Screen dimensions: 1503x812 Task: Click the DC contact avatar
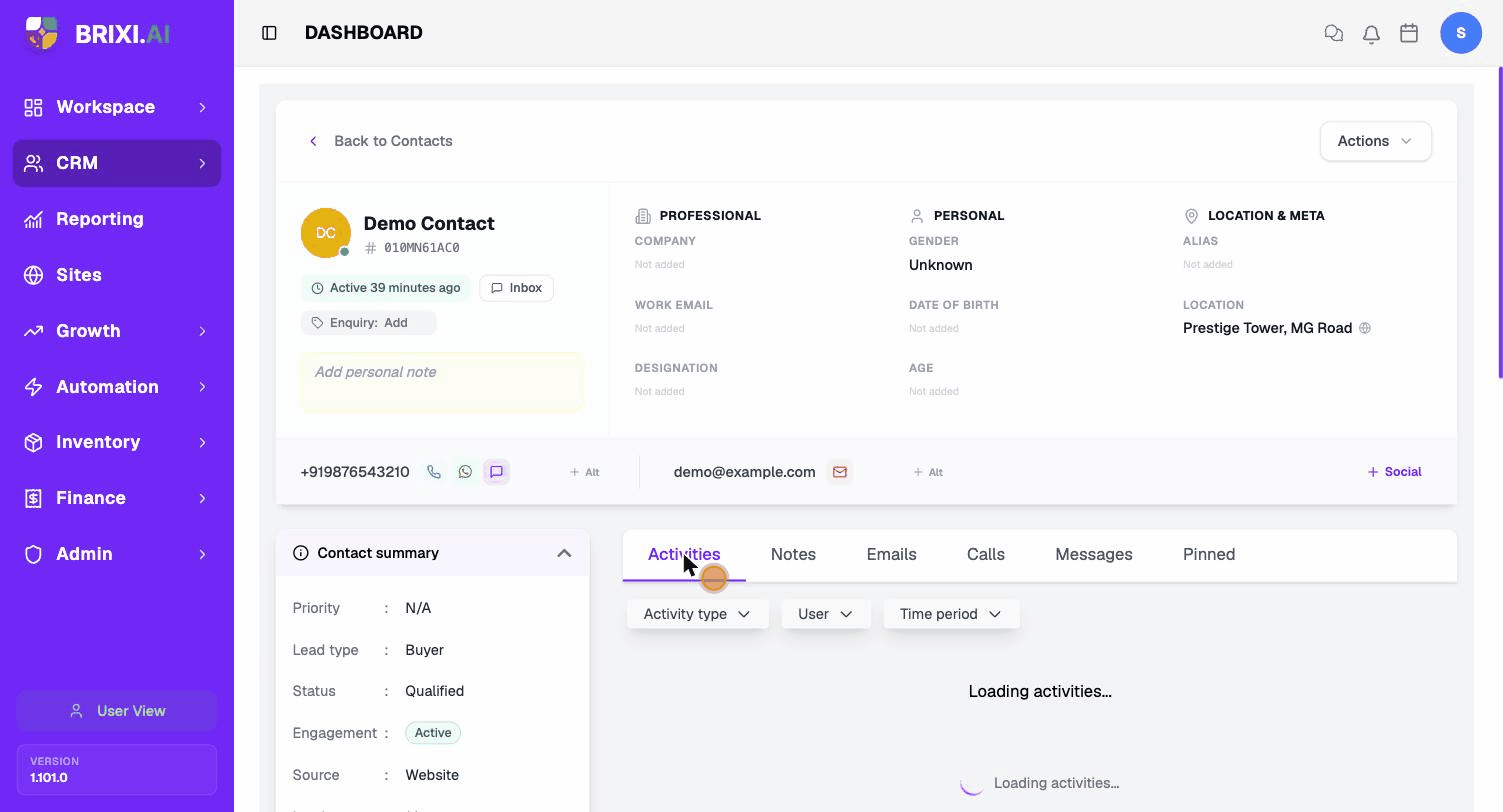click(x=325, y=233)
